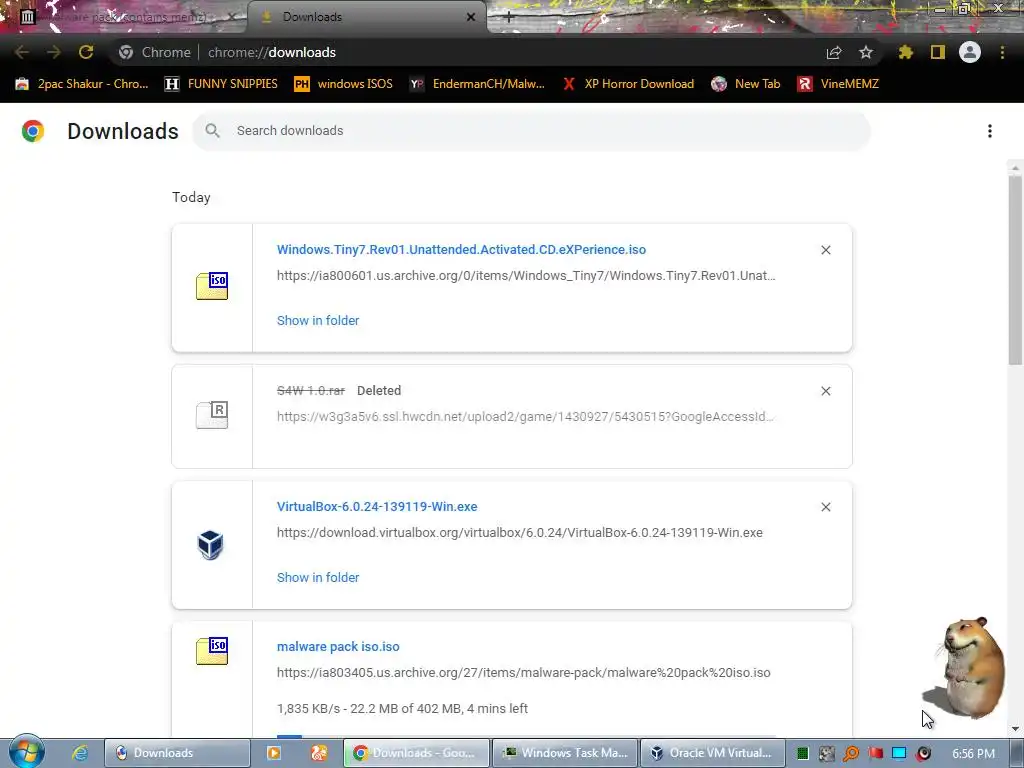Click the Tiny7 iso file icon
The width and height of the screenshot is (1024, 768).
coord(212,286)
